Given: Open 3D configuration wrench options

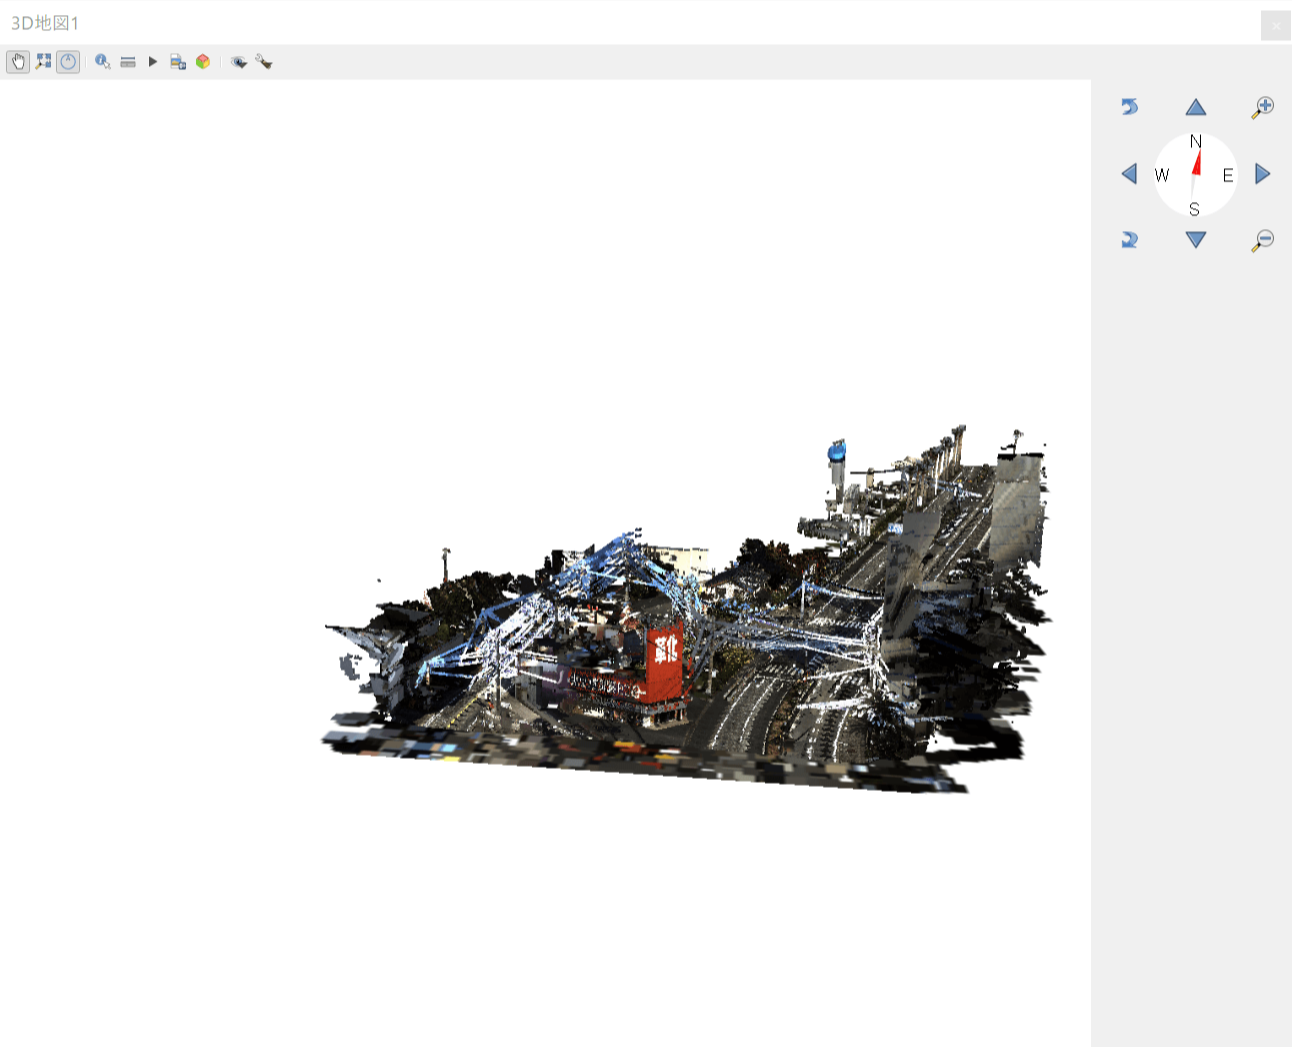Looking at the screenshot, I should tap(264, 62).
